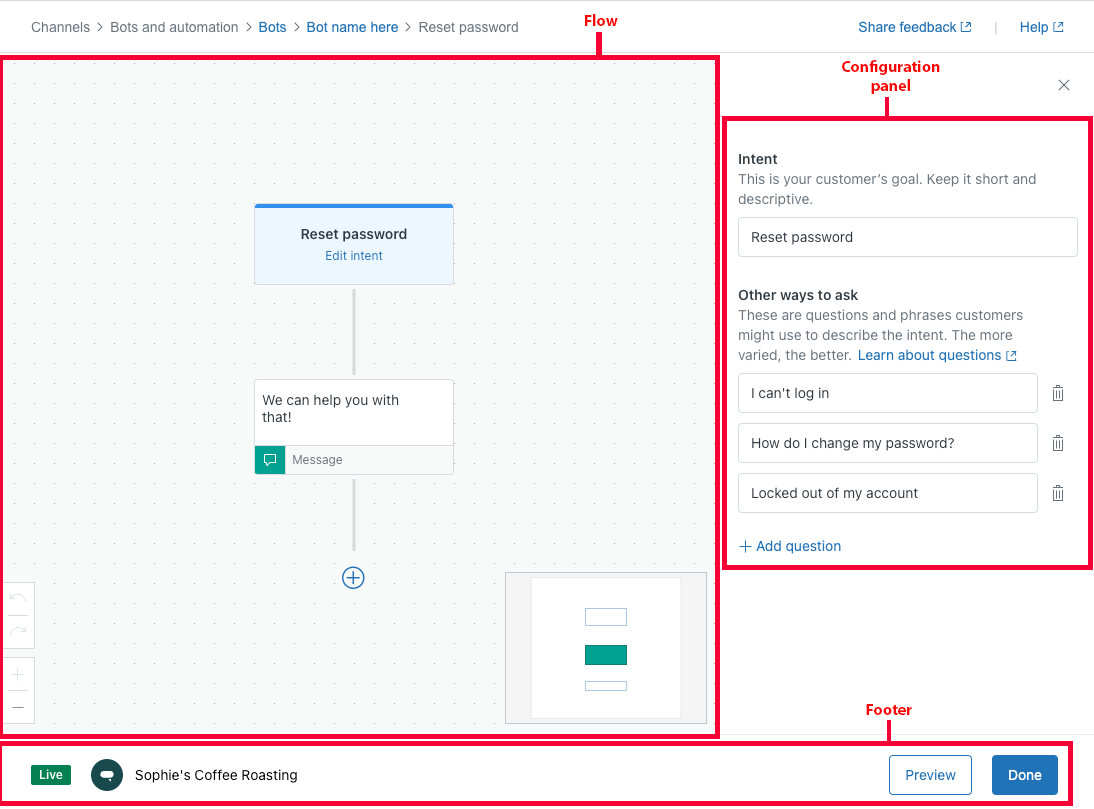1094x809 pixels.
Task: Click the undo arrow in the flow canvas
Action: pos(18,599)
